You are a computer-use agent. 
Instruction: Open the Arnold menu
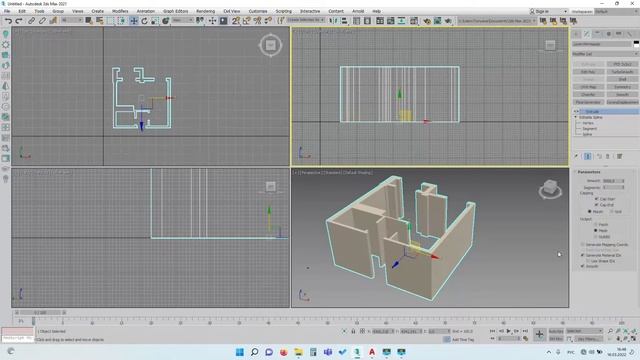click(358, 11)
